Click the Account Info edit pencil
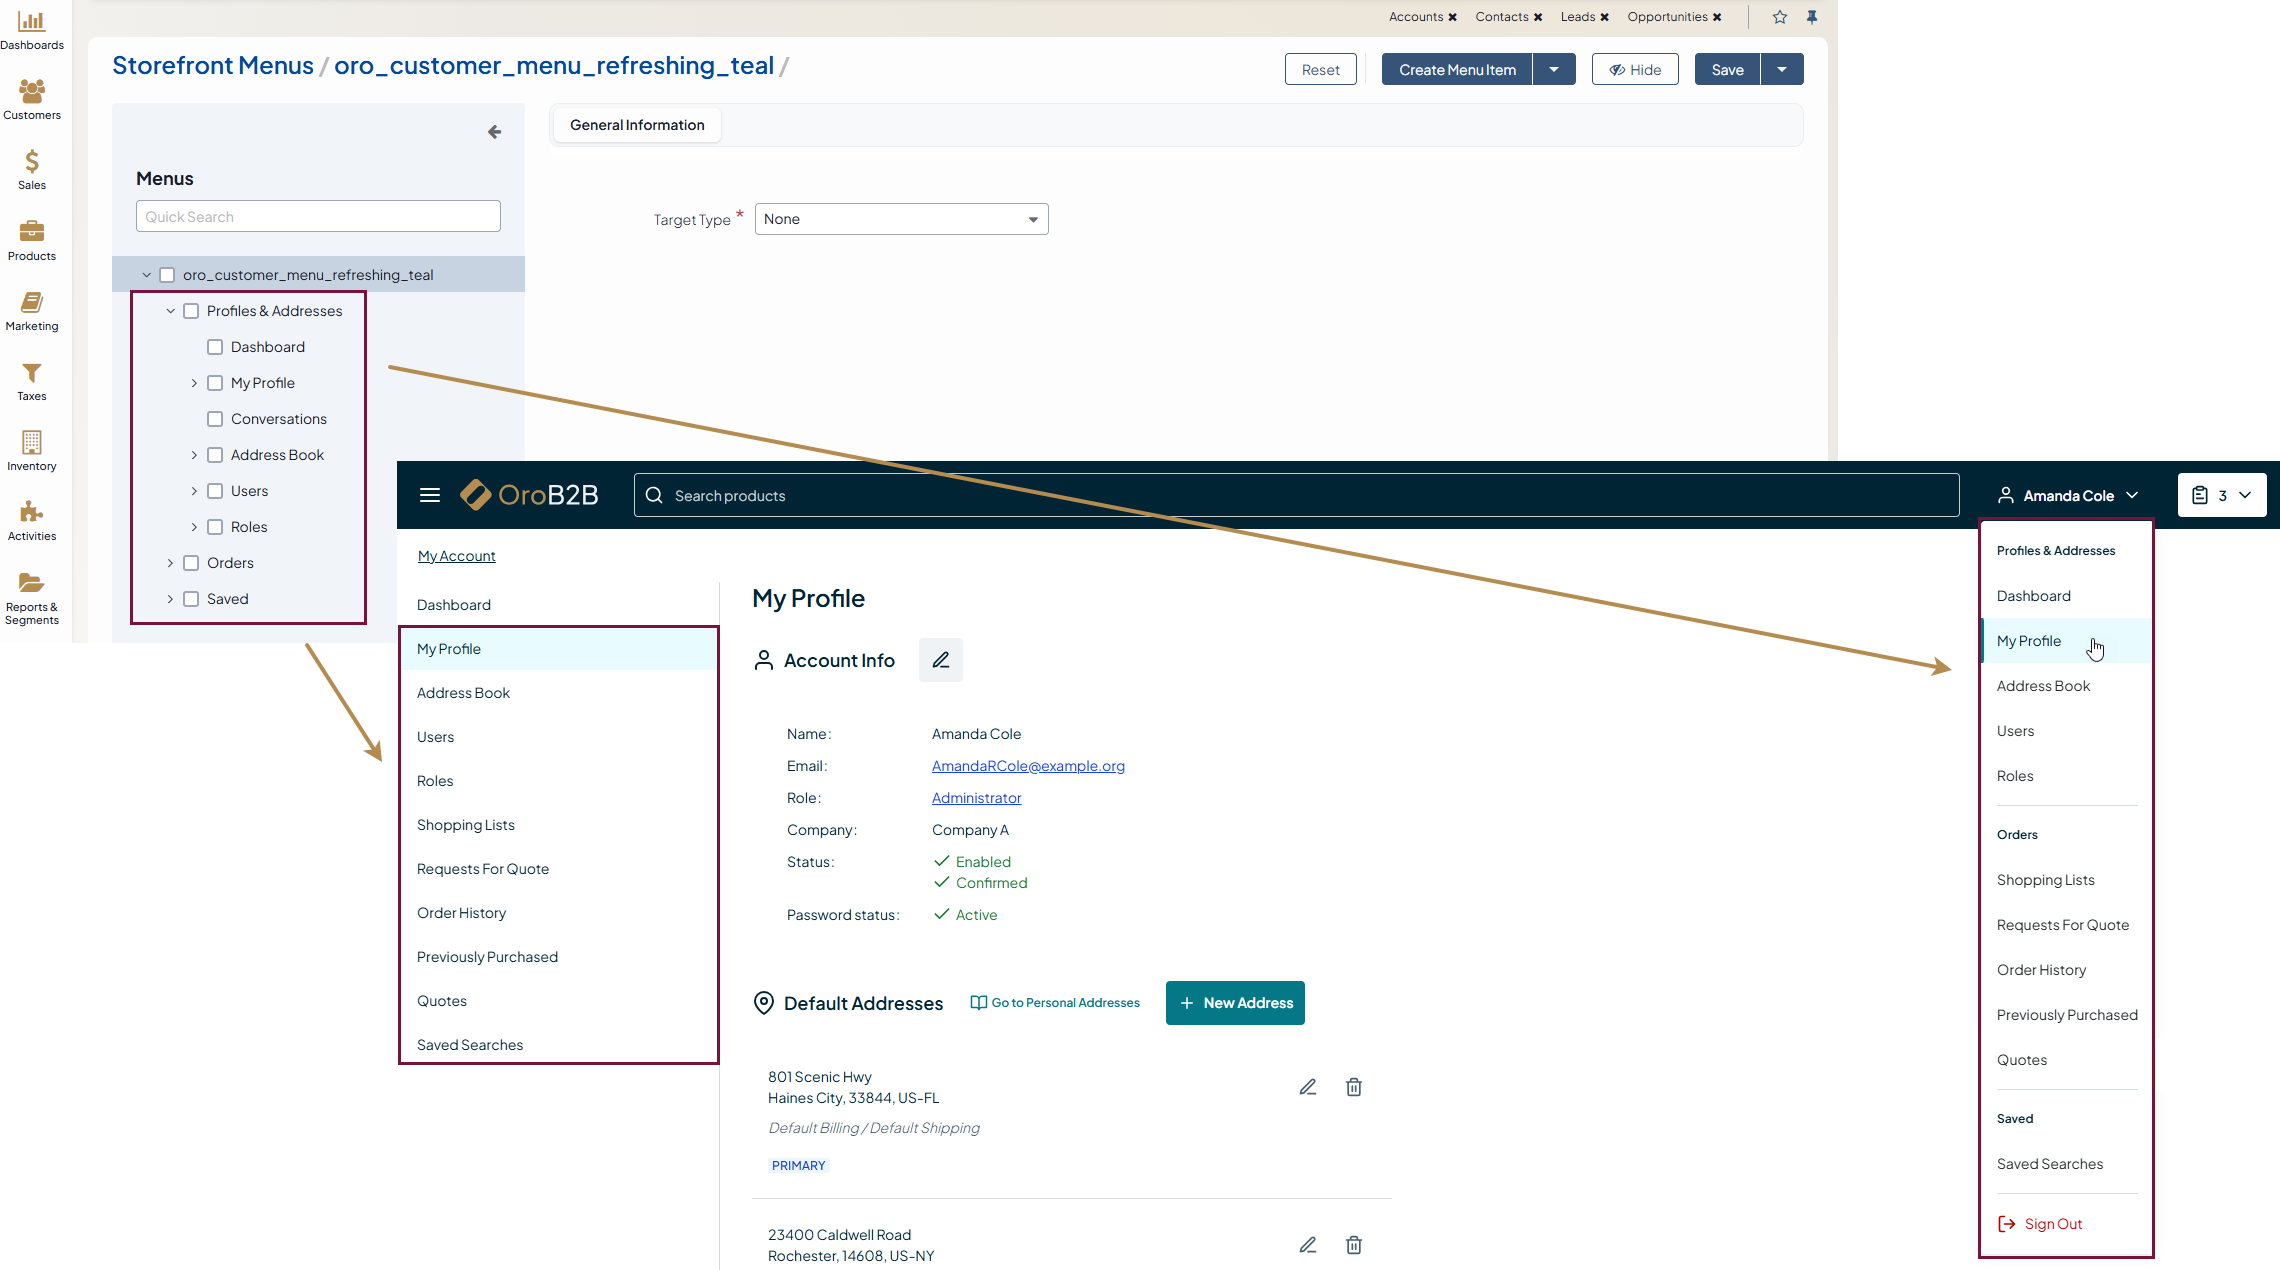The width and height of the screenshot is (2280, 1270). (941, 660)
